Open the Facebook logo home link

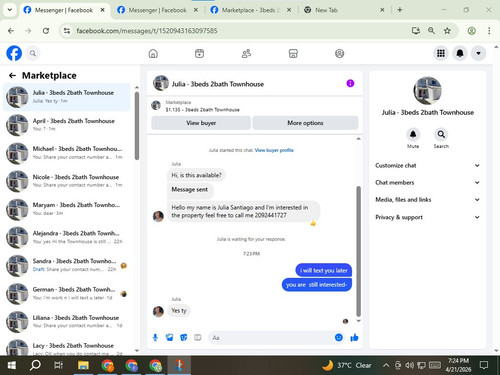click(x=14, y=53)
